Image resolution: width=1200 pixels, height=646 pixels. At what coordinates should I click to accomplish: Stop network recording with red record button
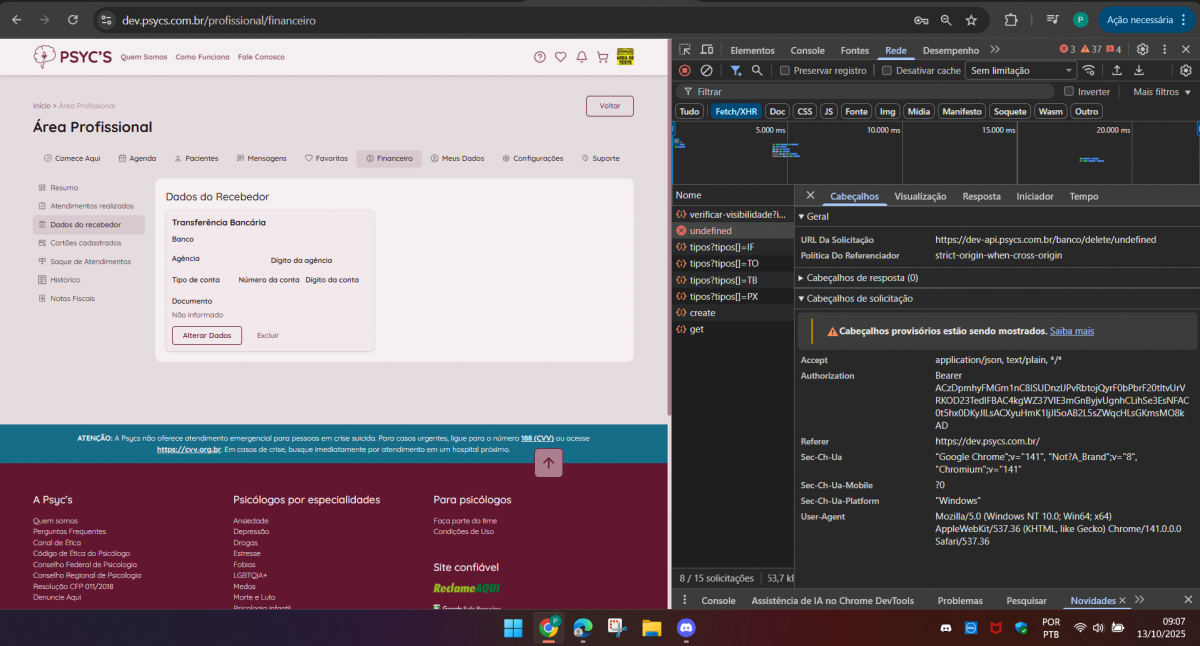point(685,71)
